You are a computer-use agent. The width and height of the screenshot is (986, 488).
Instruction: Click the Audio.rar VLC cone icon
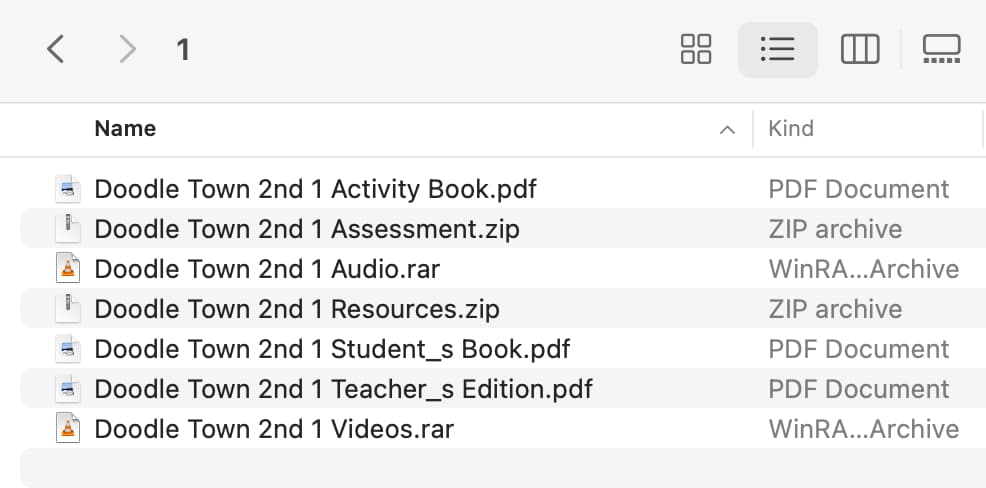coord(68,269)
